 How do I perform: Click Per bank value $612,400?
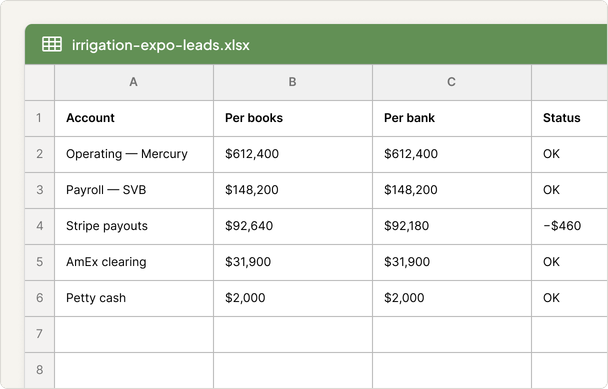[452, 154]
